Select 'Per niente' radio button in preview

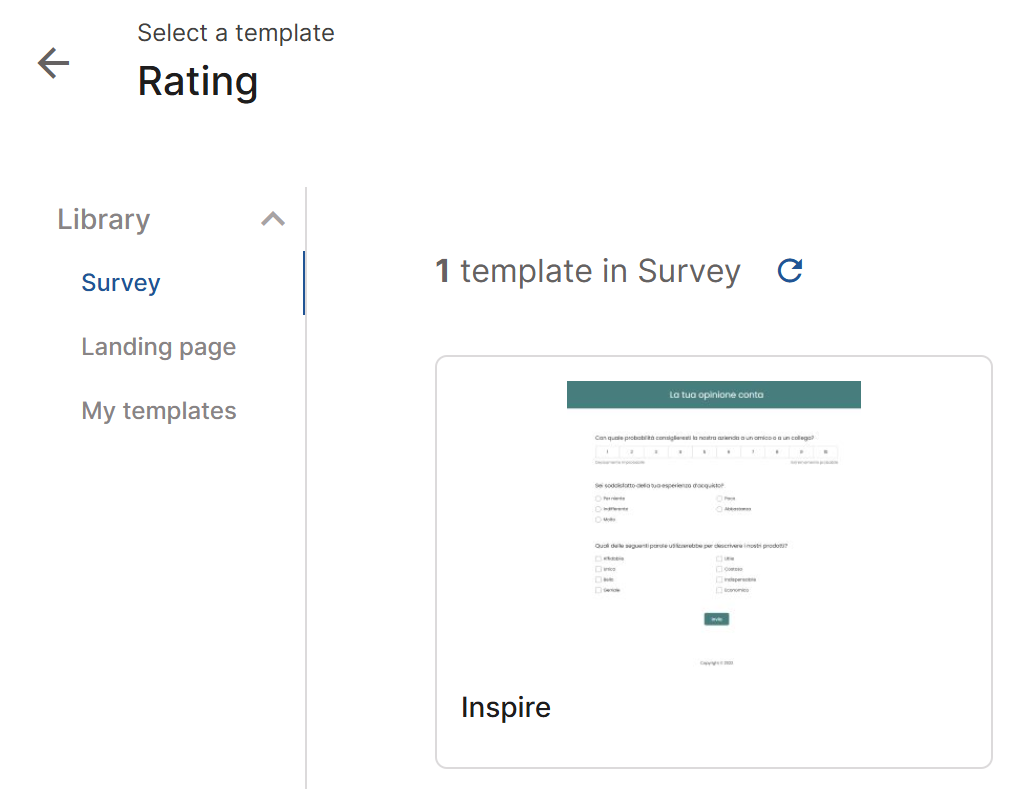tap(598, 498)
